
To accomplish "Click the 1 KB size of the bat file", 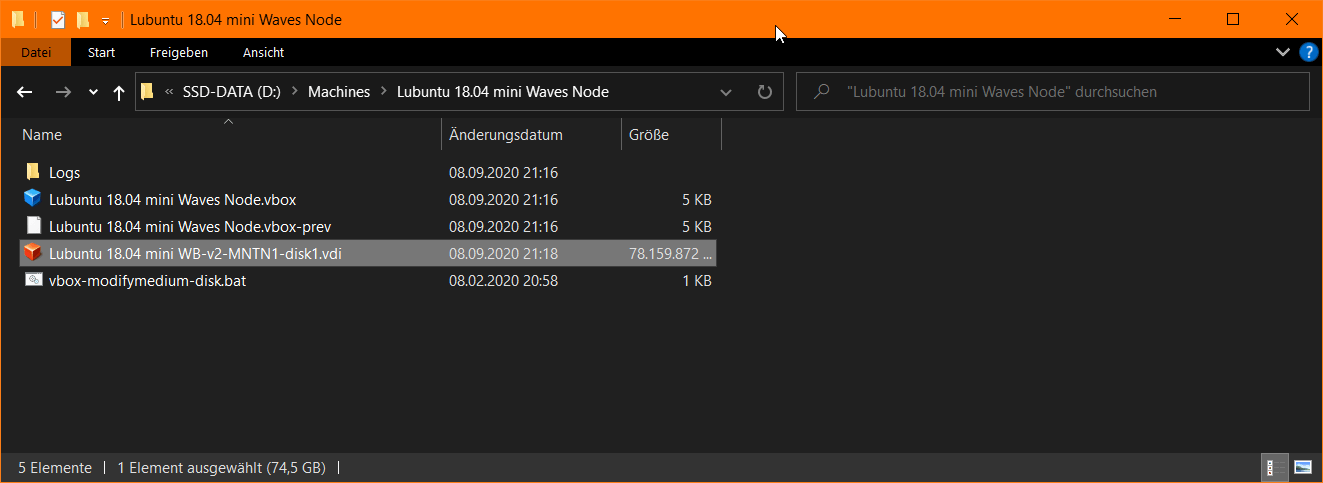I will click(x=697, y=281).
